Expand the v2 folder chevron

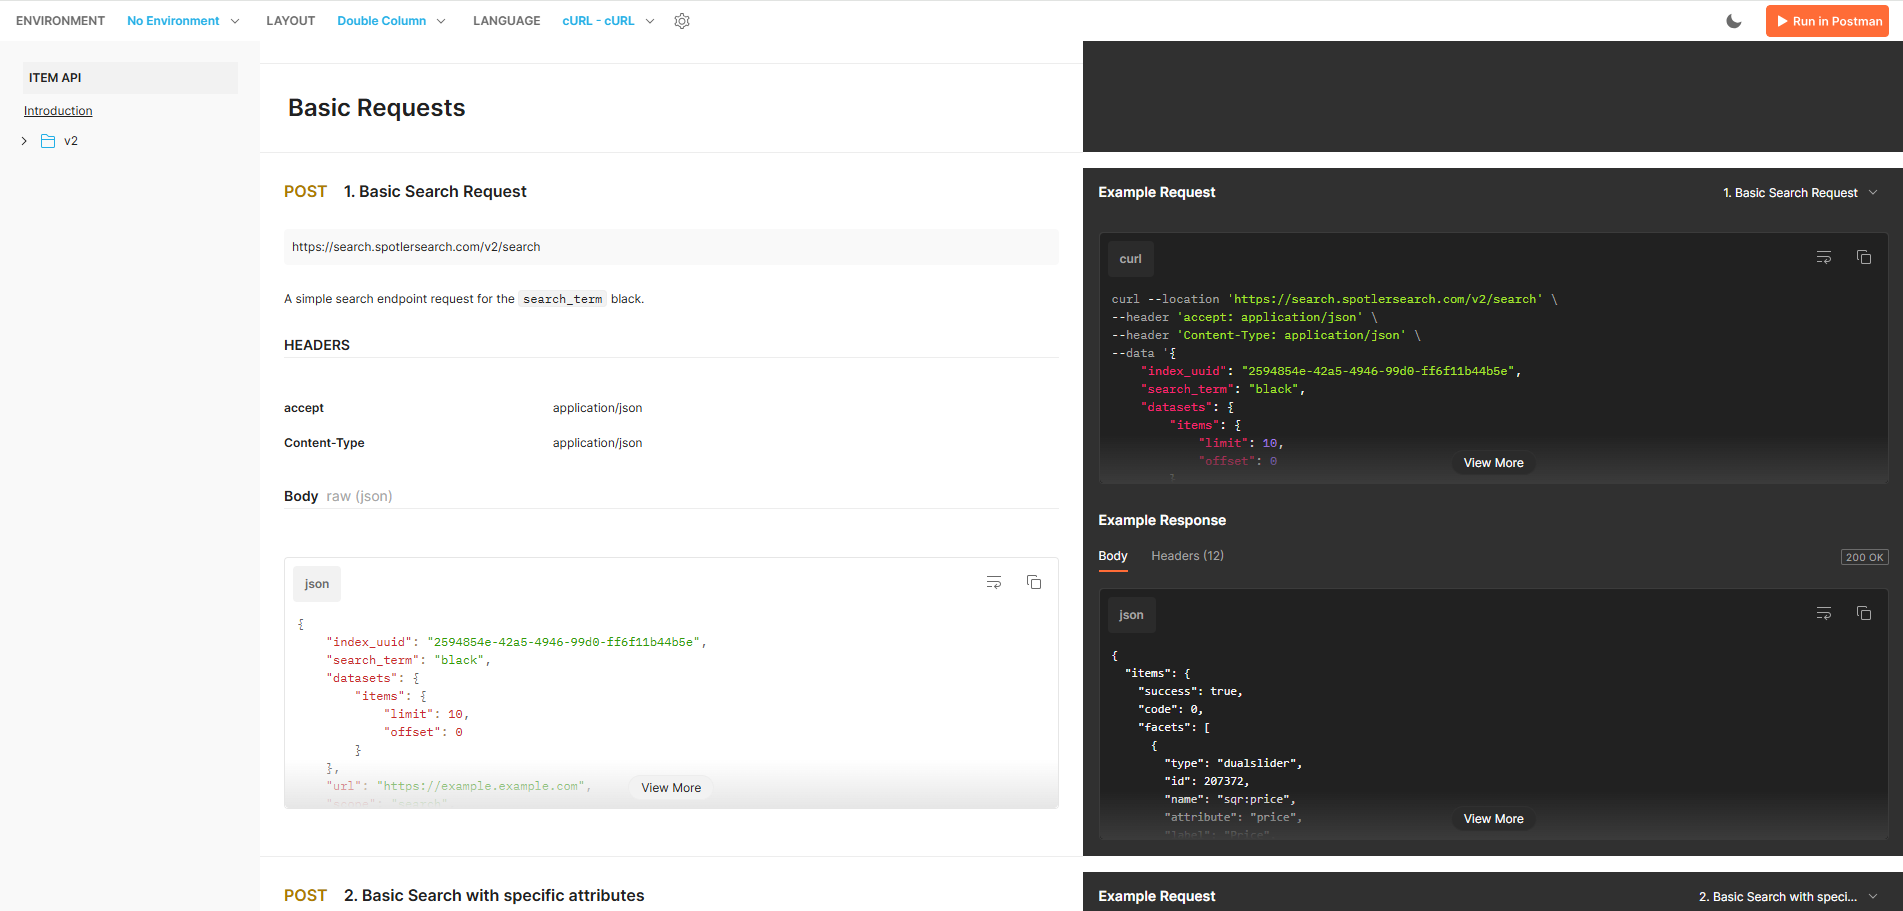(24, 141)
